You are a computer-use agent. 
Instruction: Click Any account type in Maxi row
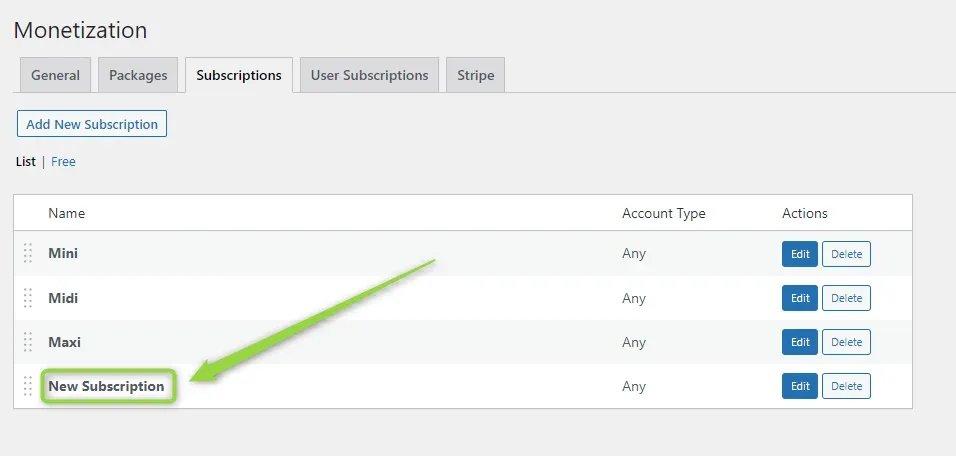(x=633, y=342)
